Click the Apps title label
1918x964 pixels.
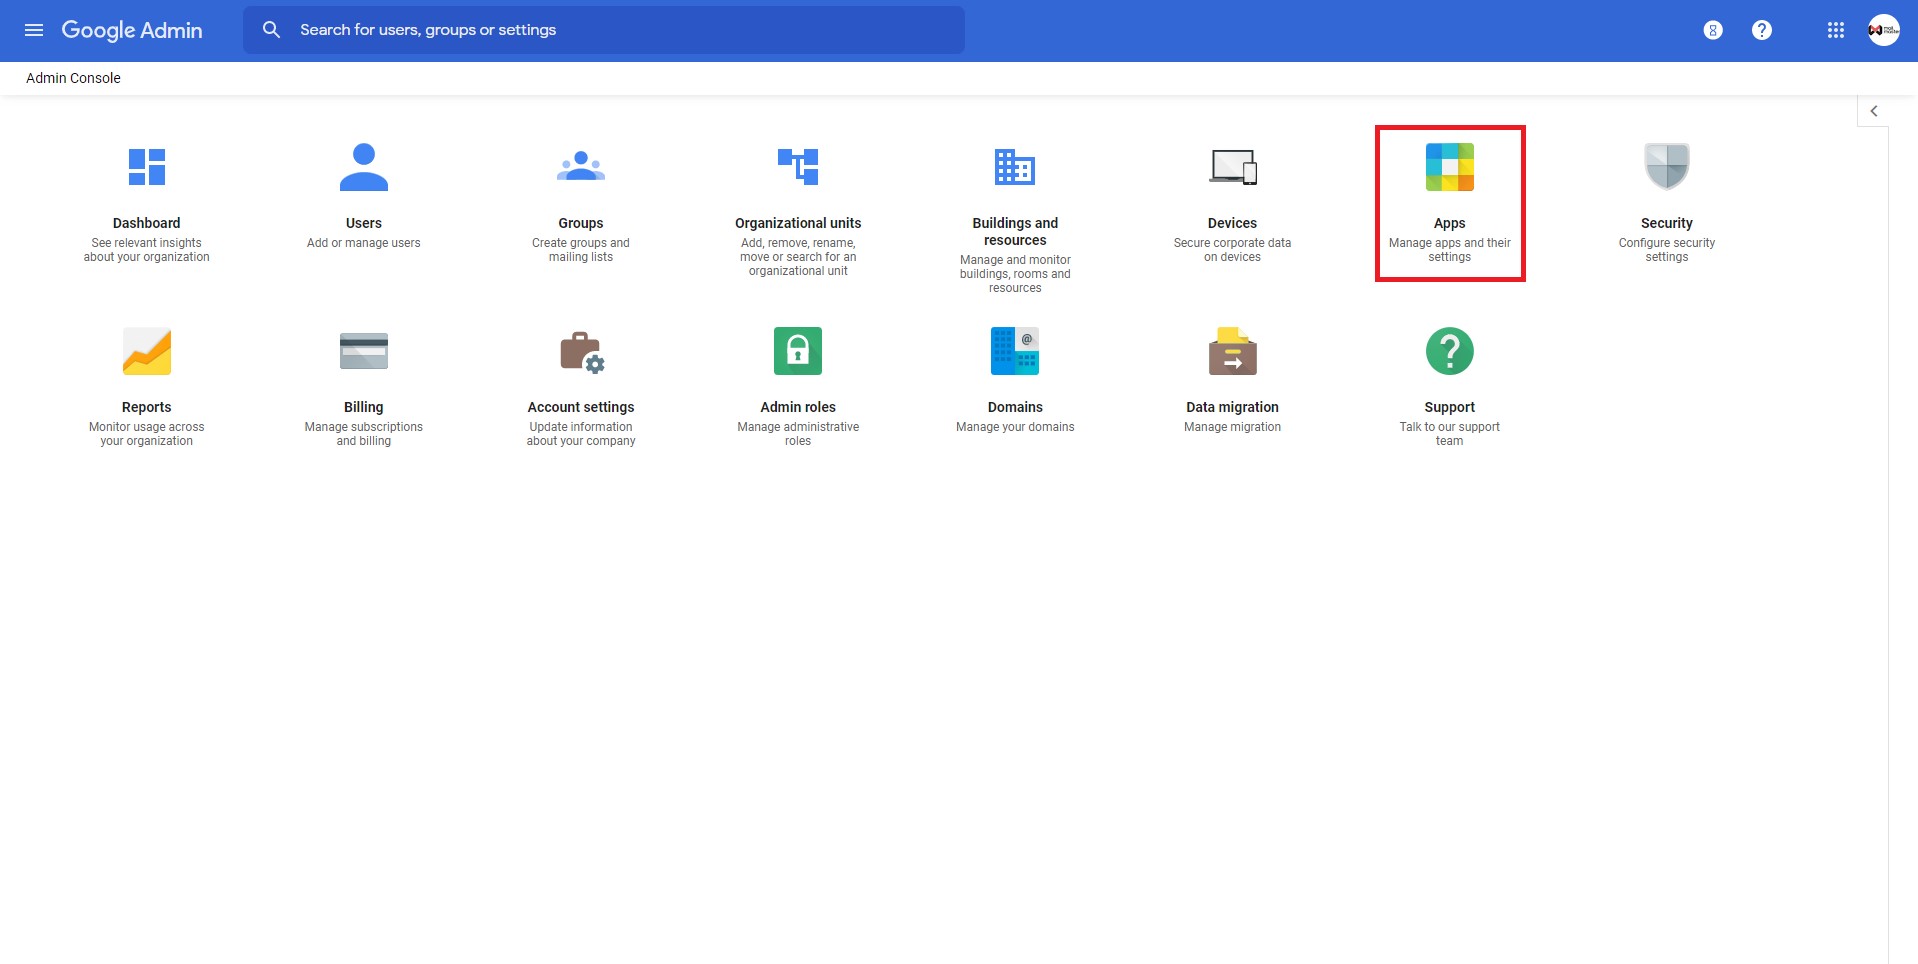tap(1450, 223)
